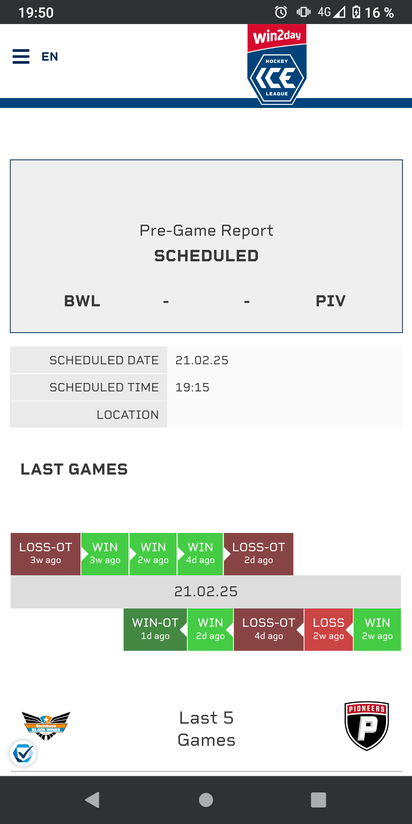The width and height of the screenshot is (412, 824).
Task: Tap the 21.02.25 date bar in timeline
Action: point(205,592)
